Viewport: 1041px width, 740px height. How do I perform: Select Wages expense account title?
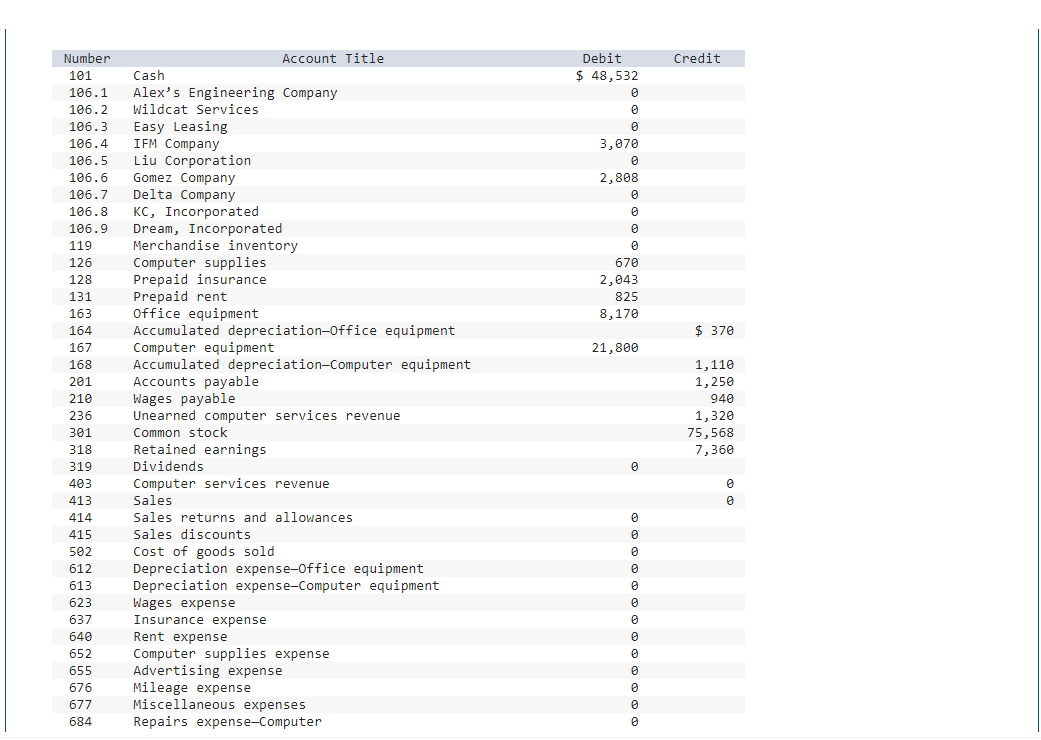coord(184,603)
